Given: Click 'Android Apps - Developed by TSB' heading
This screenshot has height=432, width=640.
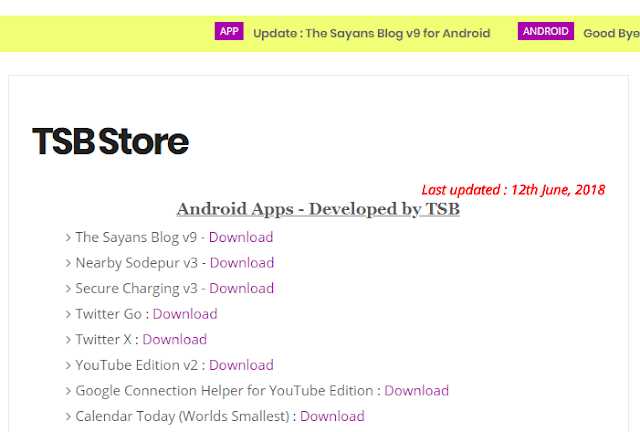Looking at the screenshot, I should pyautogui.click(x=318, y=209).
